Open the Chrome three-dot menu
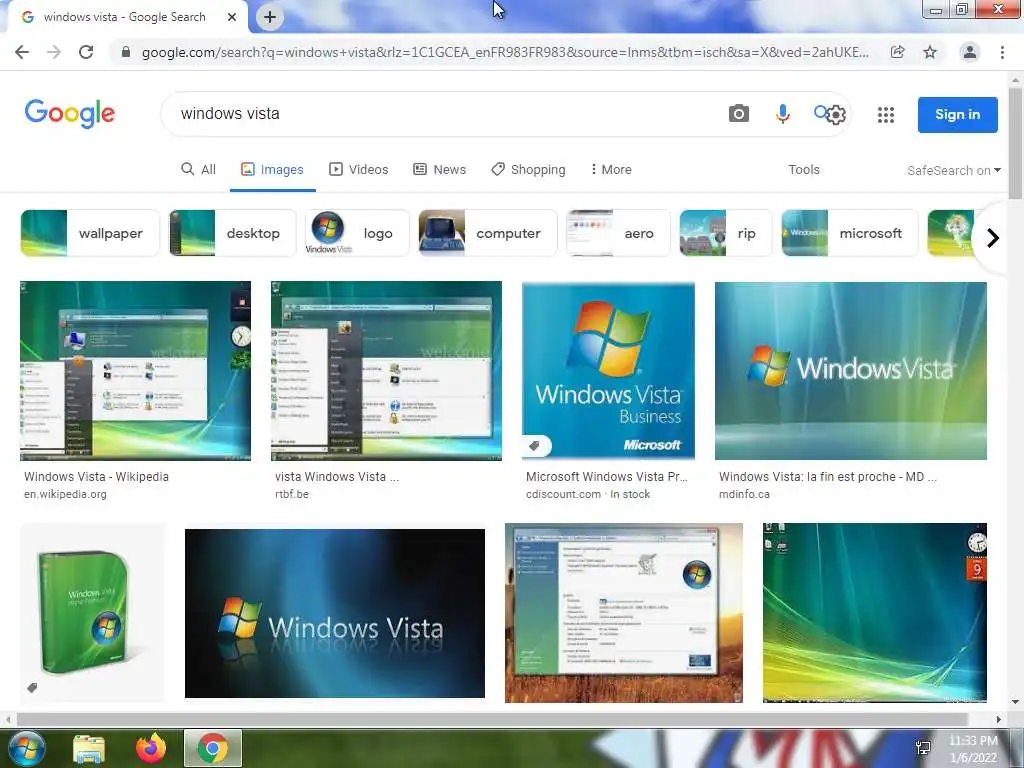This screenshot has width=1024, height=768. pos(1002,52)
